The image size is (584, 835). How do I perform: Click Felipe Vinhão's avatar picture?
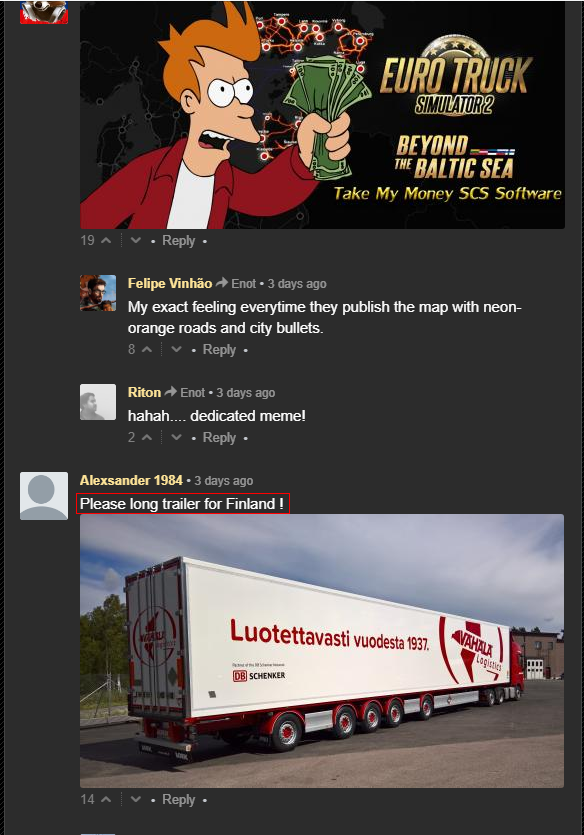pyautogui.click(x=98, y=293)
